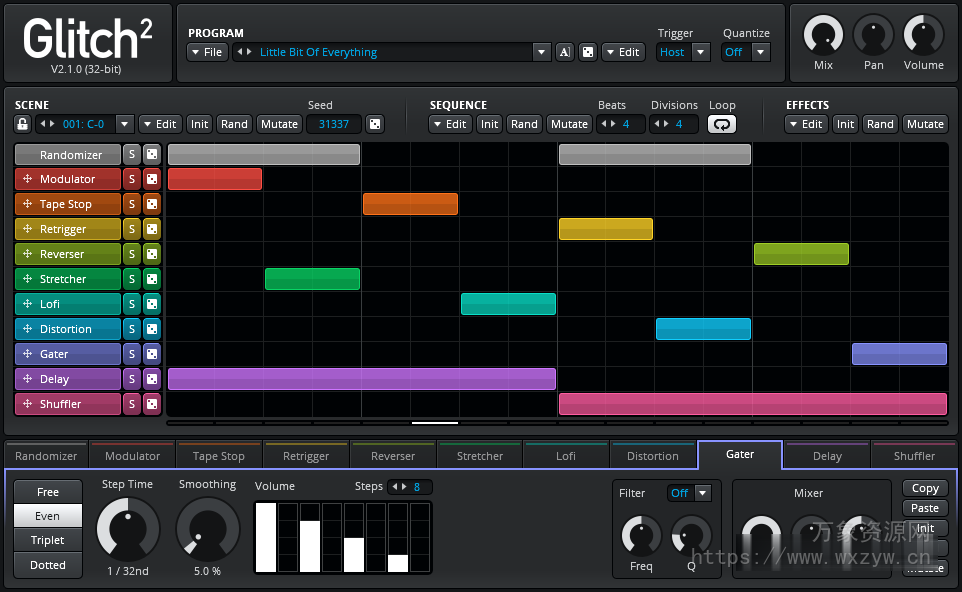Expand the Trigger Host dropdown
Screen dimensions: 962x592
(x=701, y=52)
